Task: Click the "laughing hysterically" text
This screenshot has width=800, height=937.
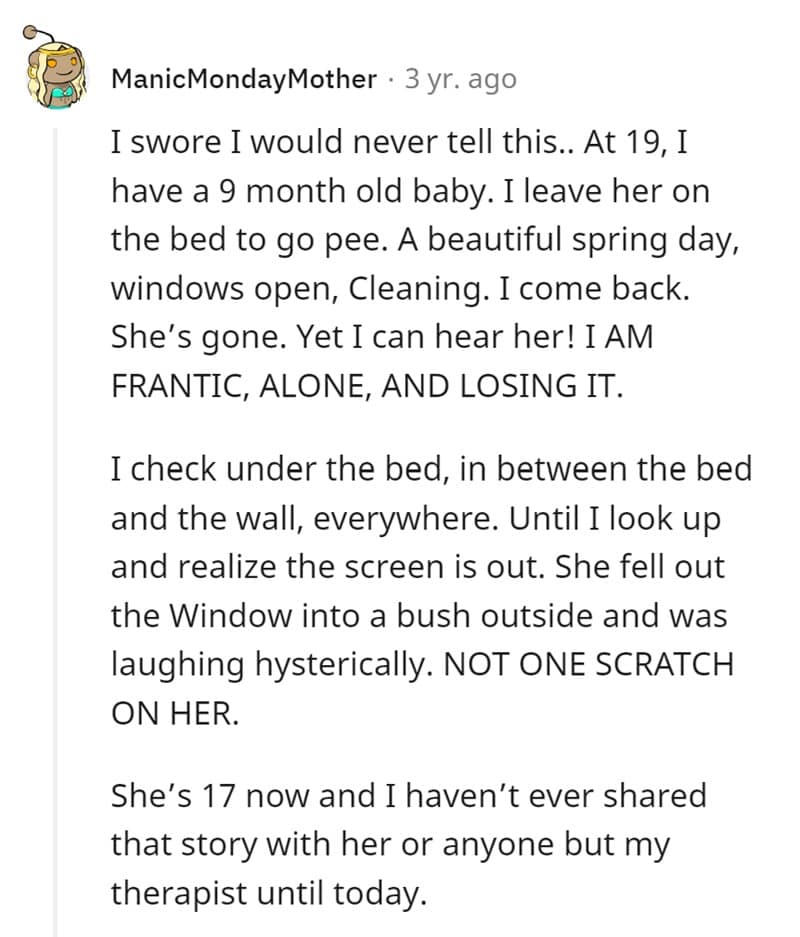Action: [267, 664]
